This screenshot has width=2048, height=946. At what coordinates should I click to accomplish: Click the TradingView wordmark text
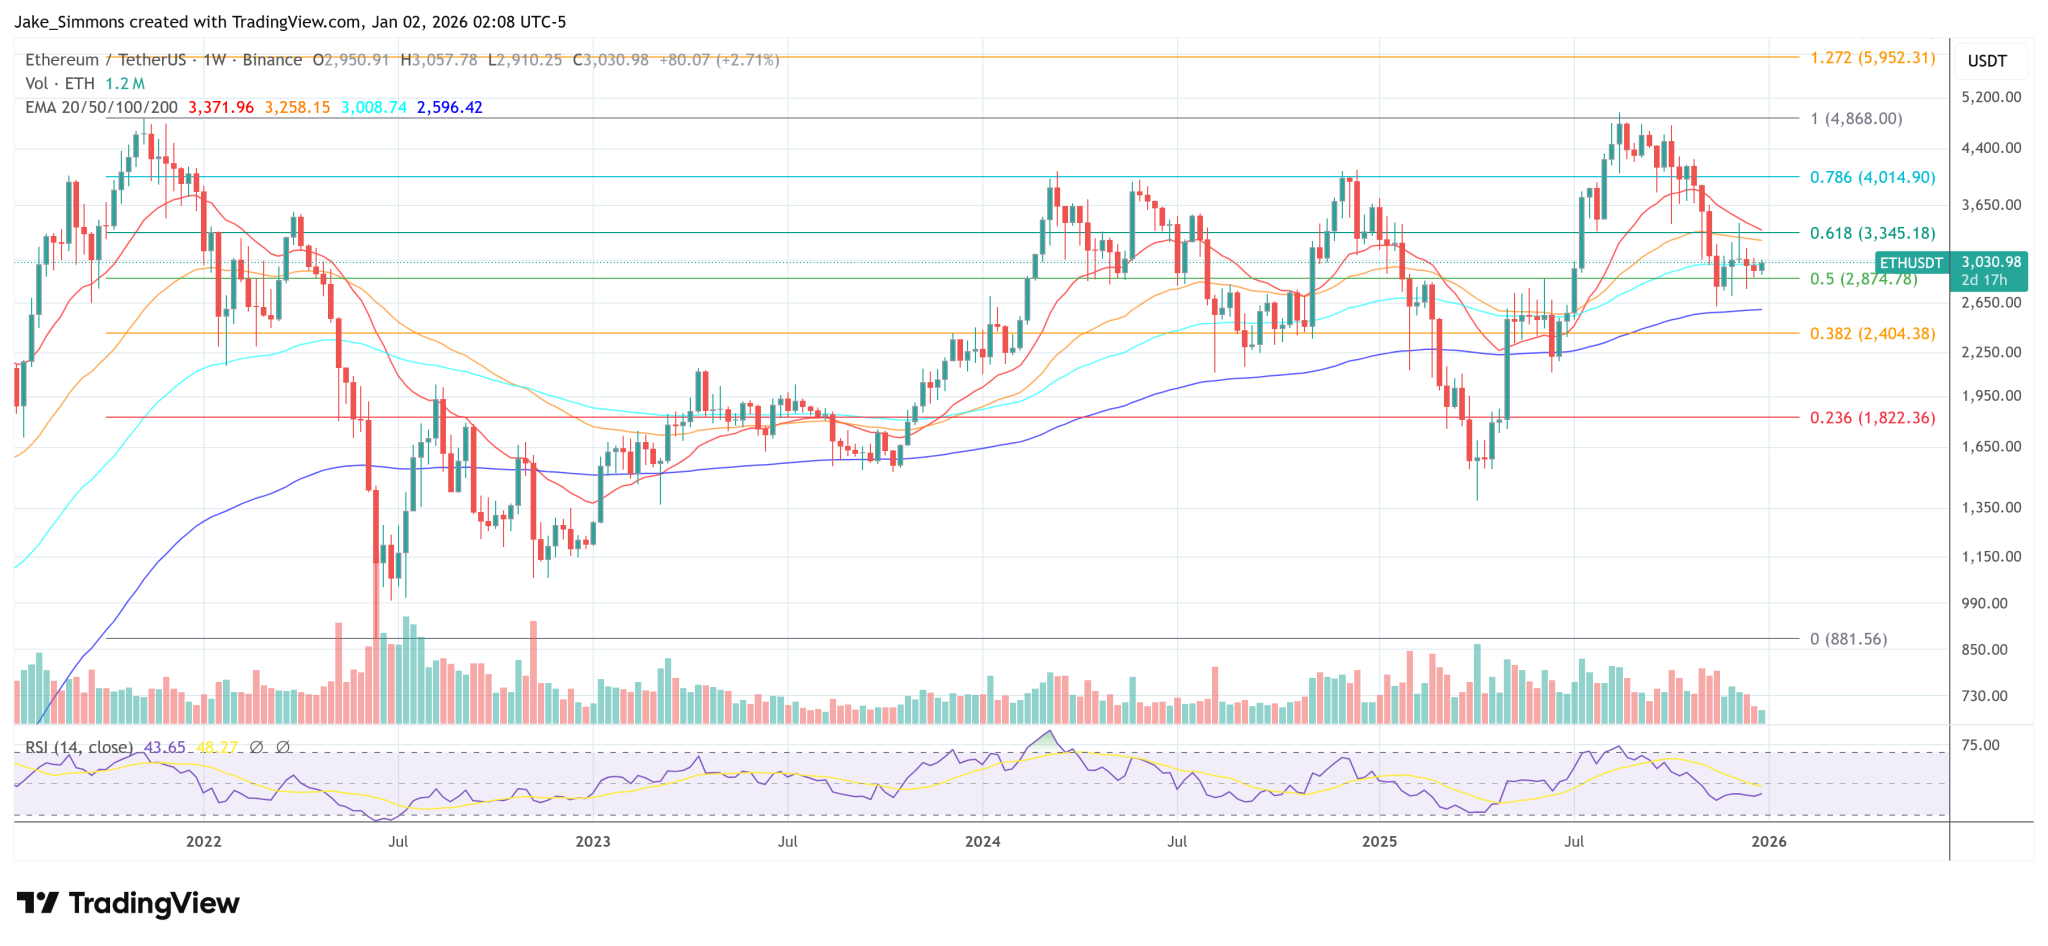(154, 904)
